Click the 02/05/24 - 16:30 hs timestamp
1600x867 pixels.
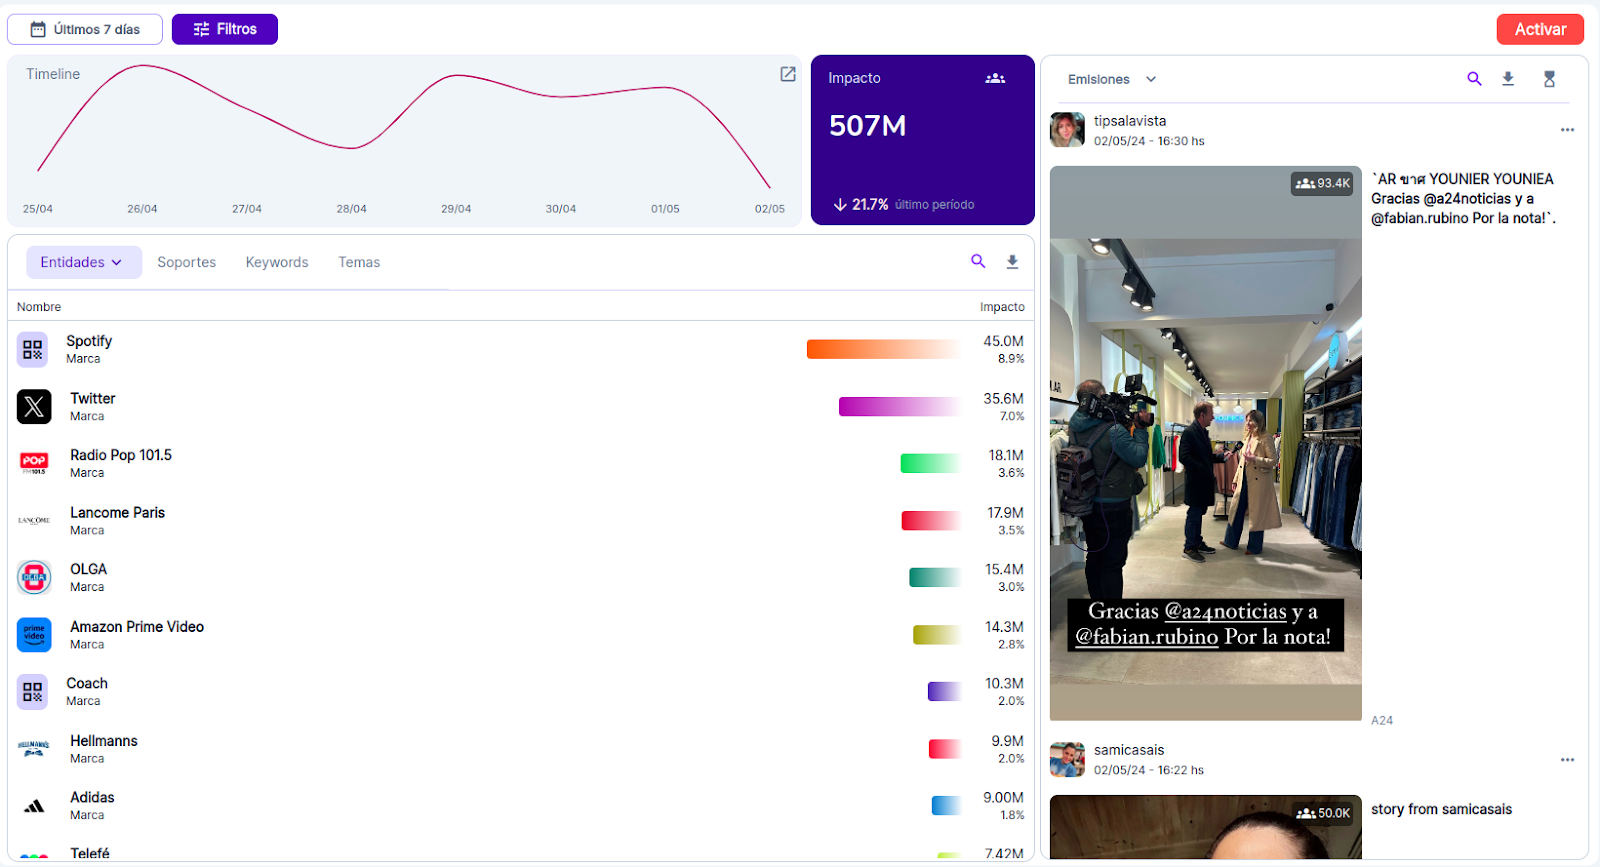(x=1149, y=141)
